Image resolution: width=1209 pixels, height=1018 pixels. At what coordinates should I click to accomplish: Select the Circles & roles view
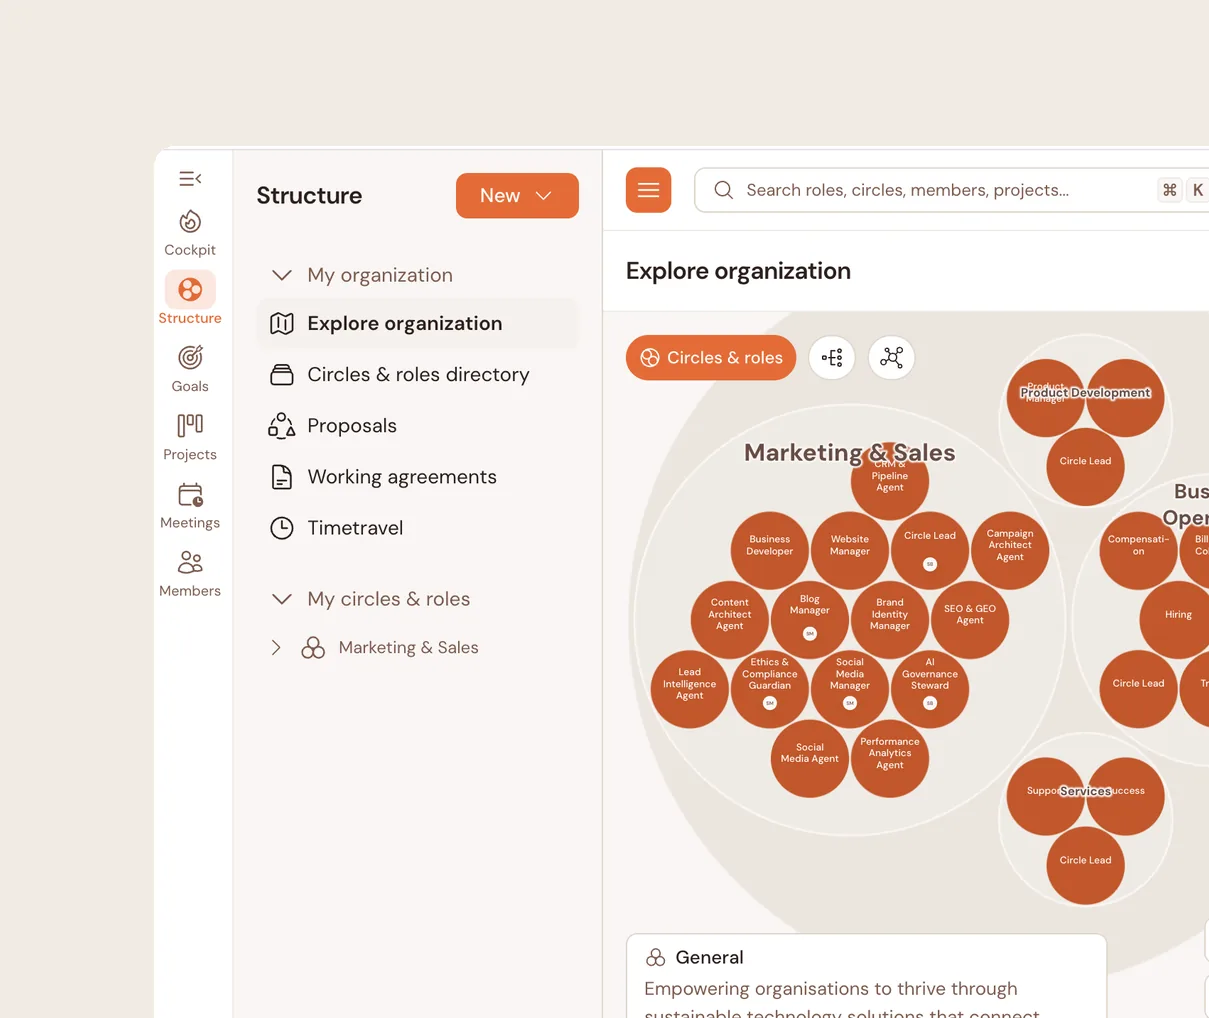711,357
